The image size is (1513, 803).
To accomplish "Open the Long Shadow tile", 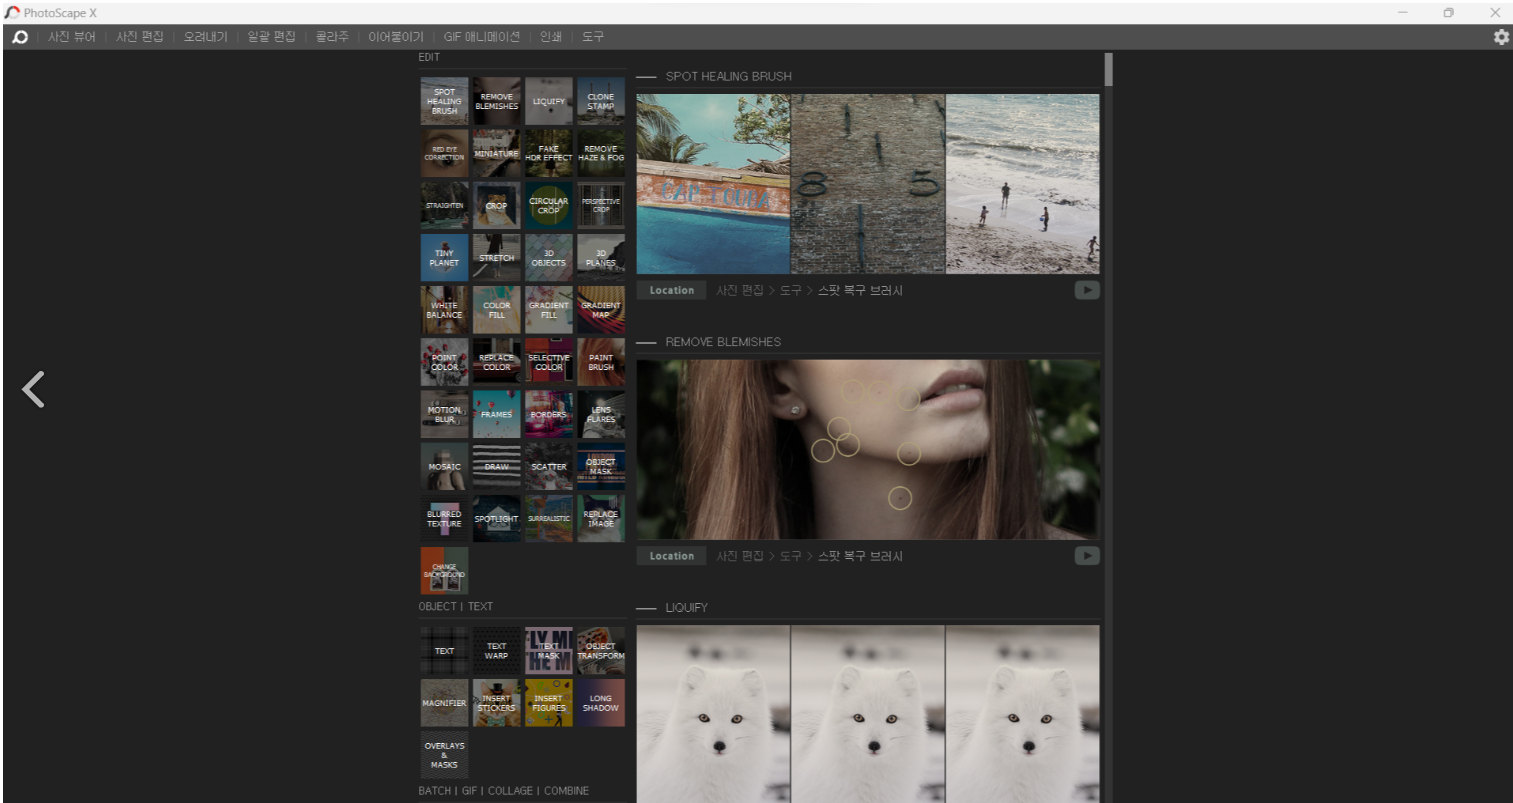I will click(600, 703).
